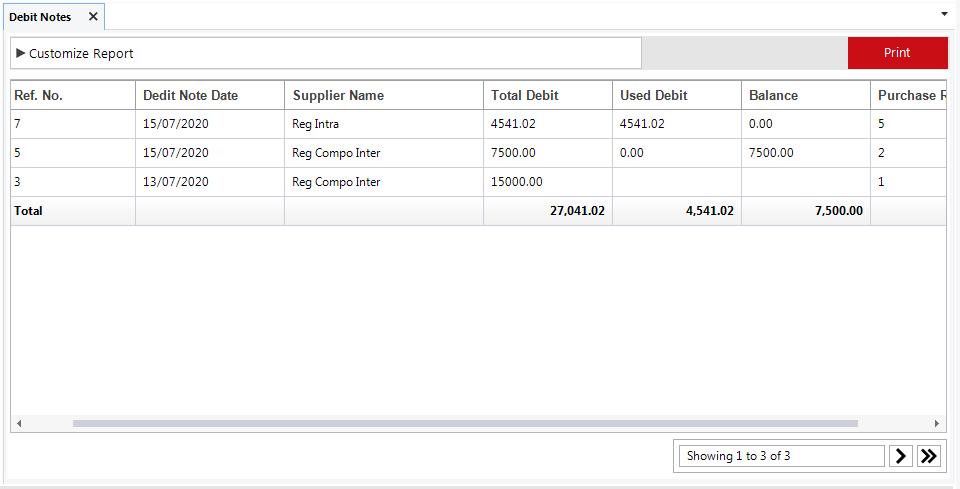Go to the next page arrow

click(x=901, y=456)
